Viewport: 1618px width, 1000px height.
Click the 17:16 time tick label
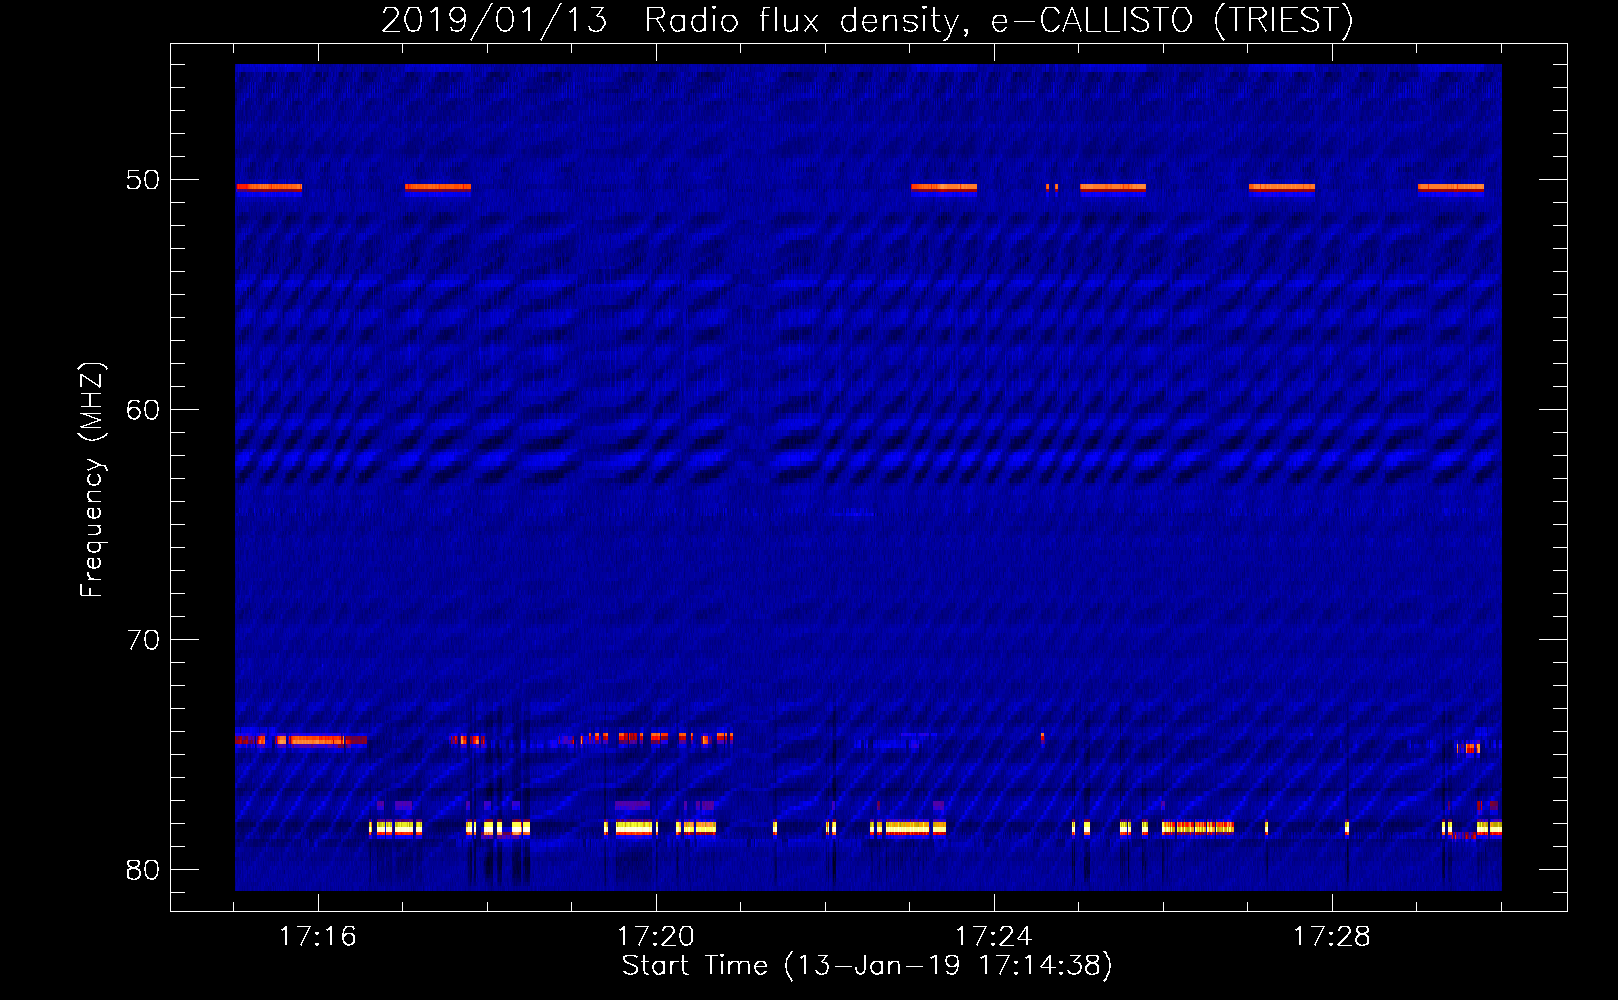coord(318,937)
